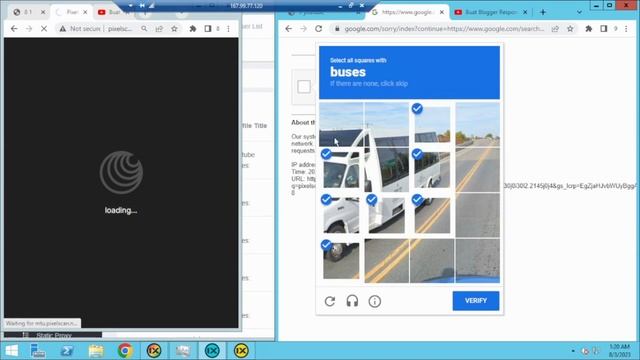Open three-dot menu in left Chrome window
Viewport: 640px width, 360px height.
[x=229, y=29]
